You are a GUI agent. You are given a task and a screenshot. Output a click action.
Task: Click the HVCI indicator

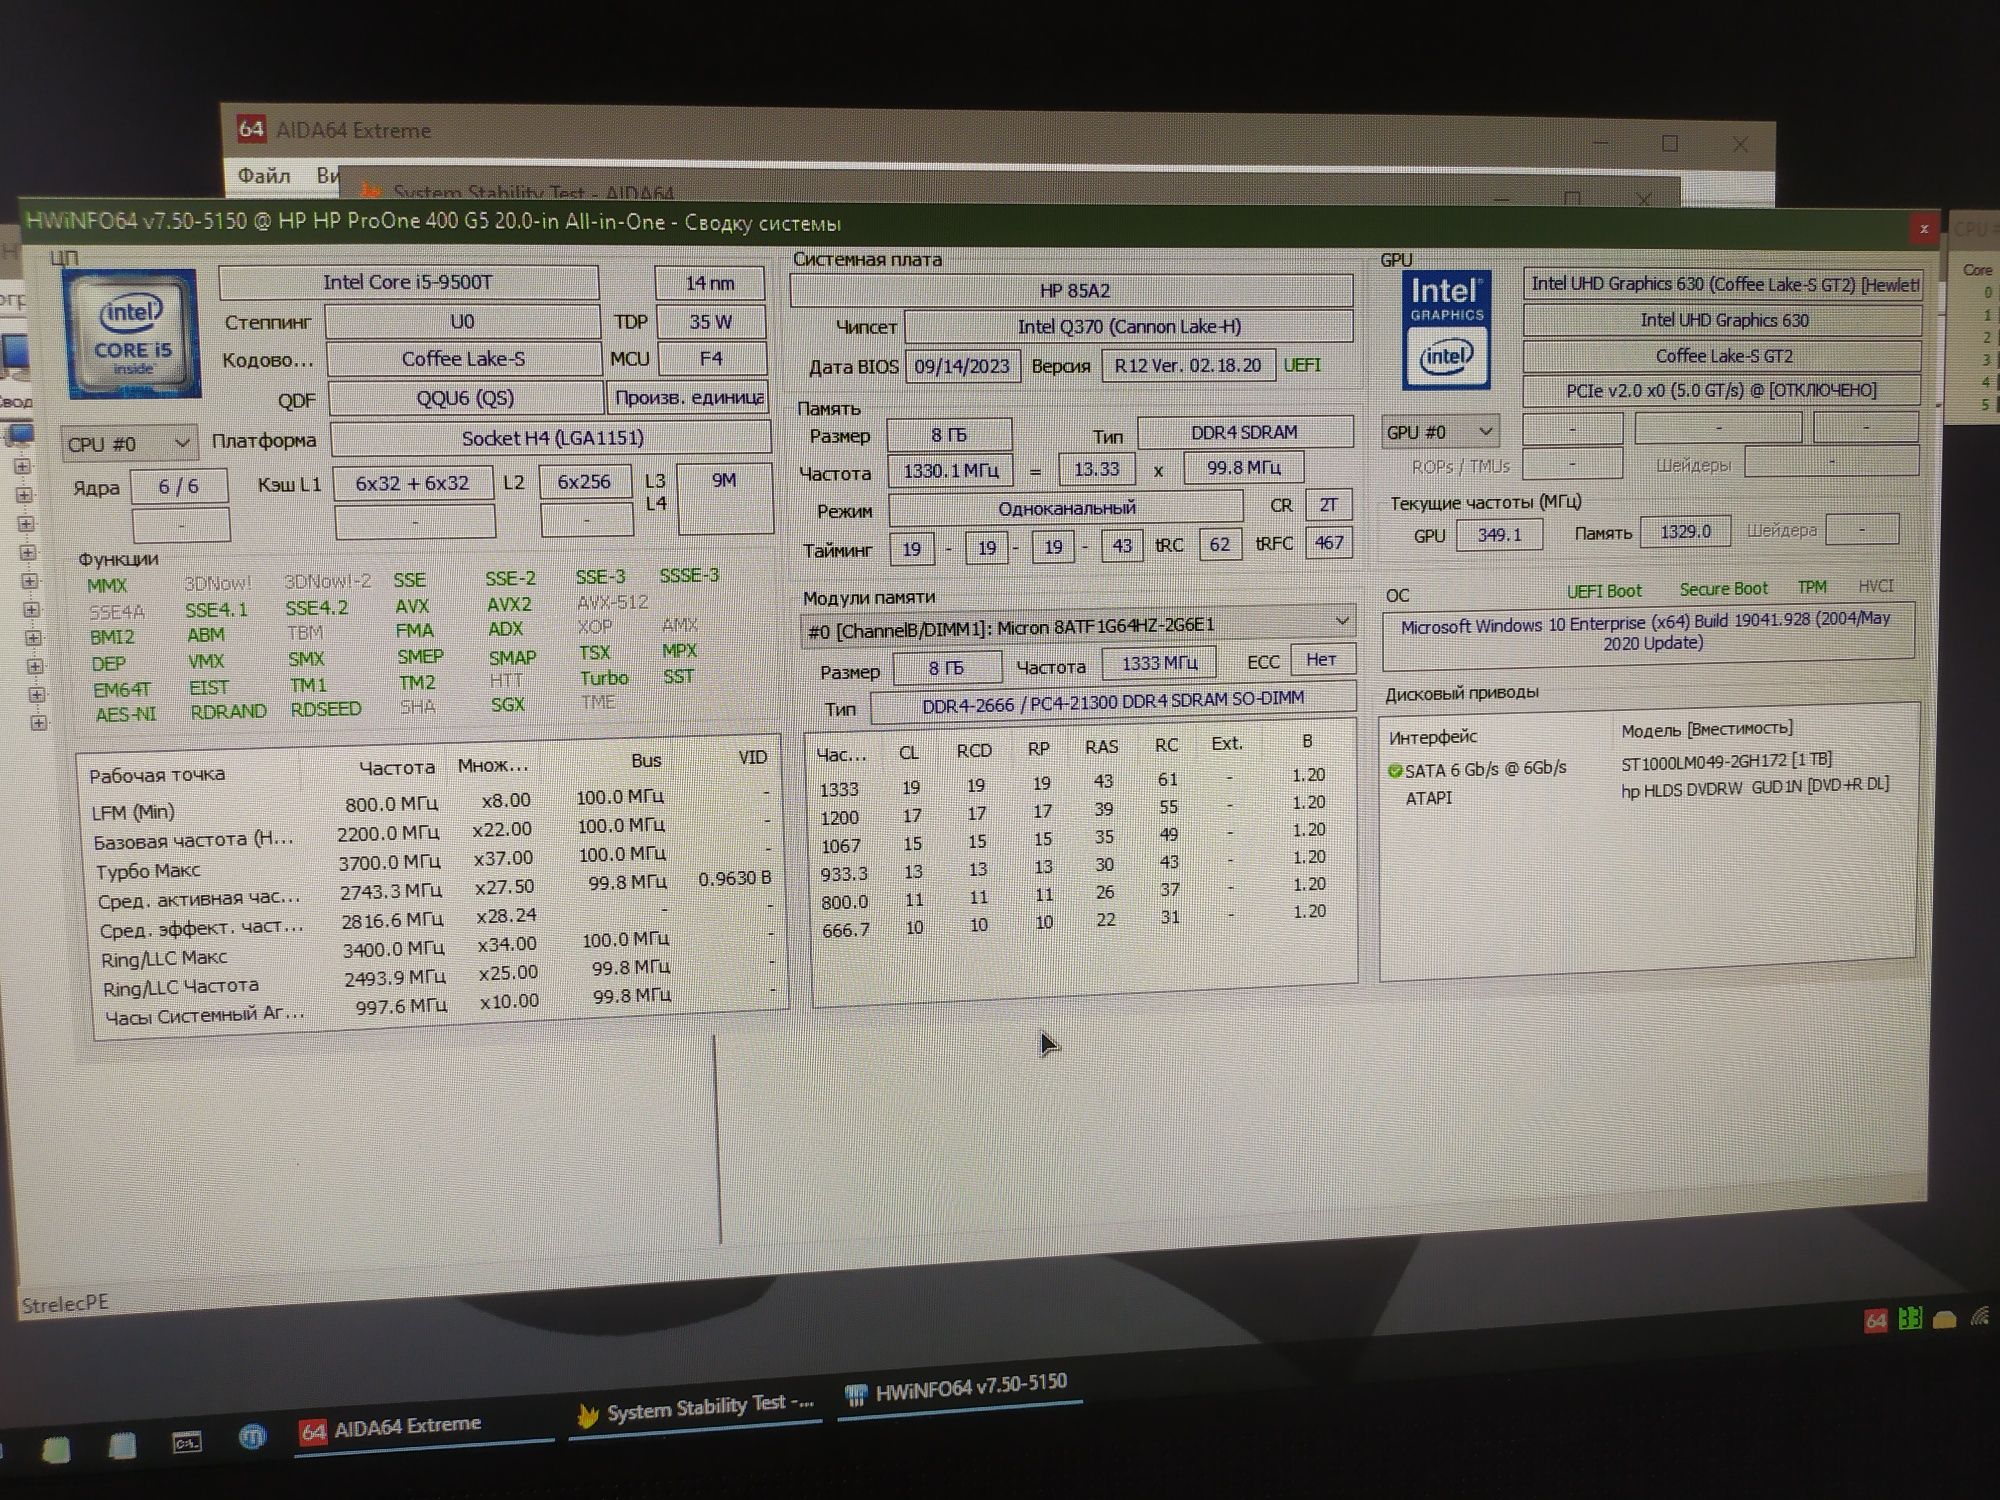(1875, 586)
